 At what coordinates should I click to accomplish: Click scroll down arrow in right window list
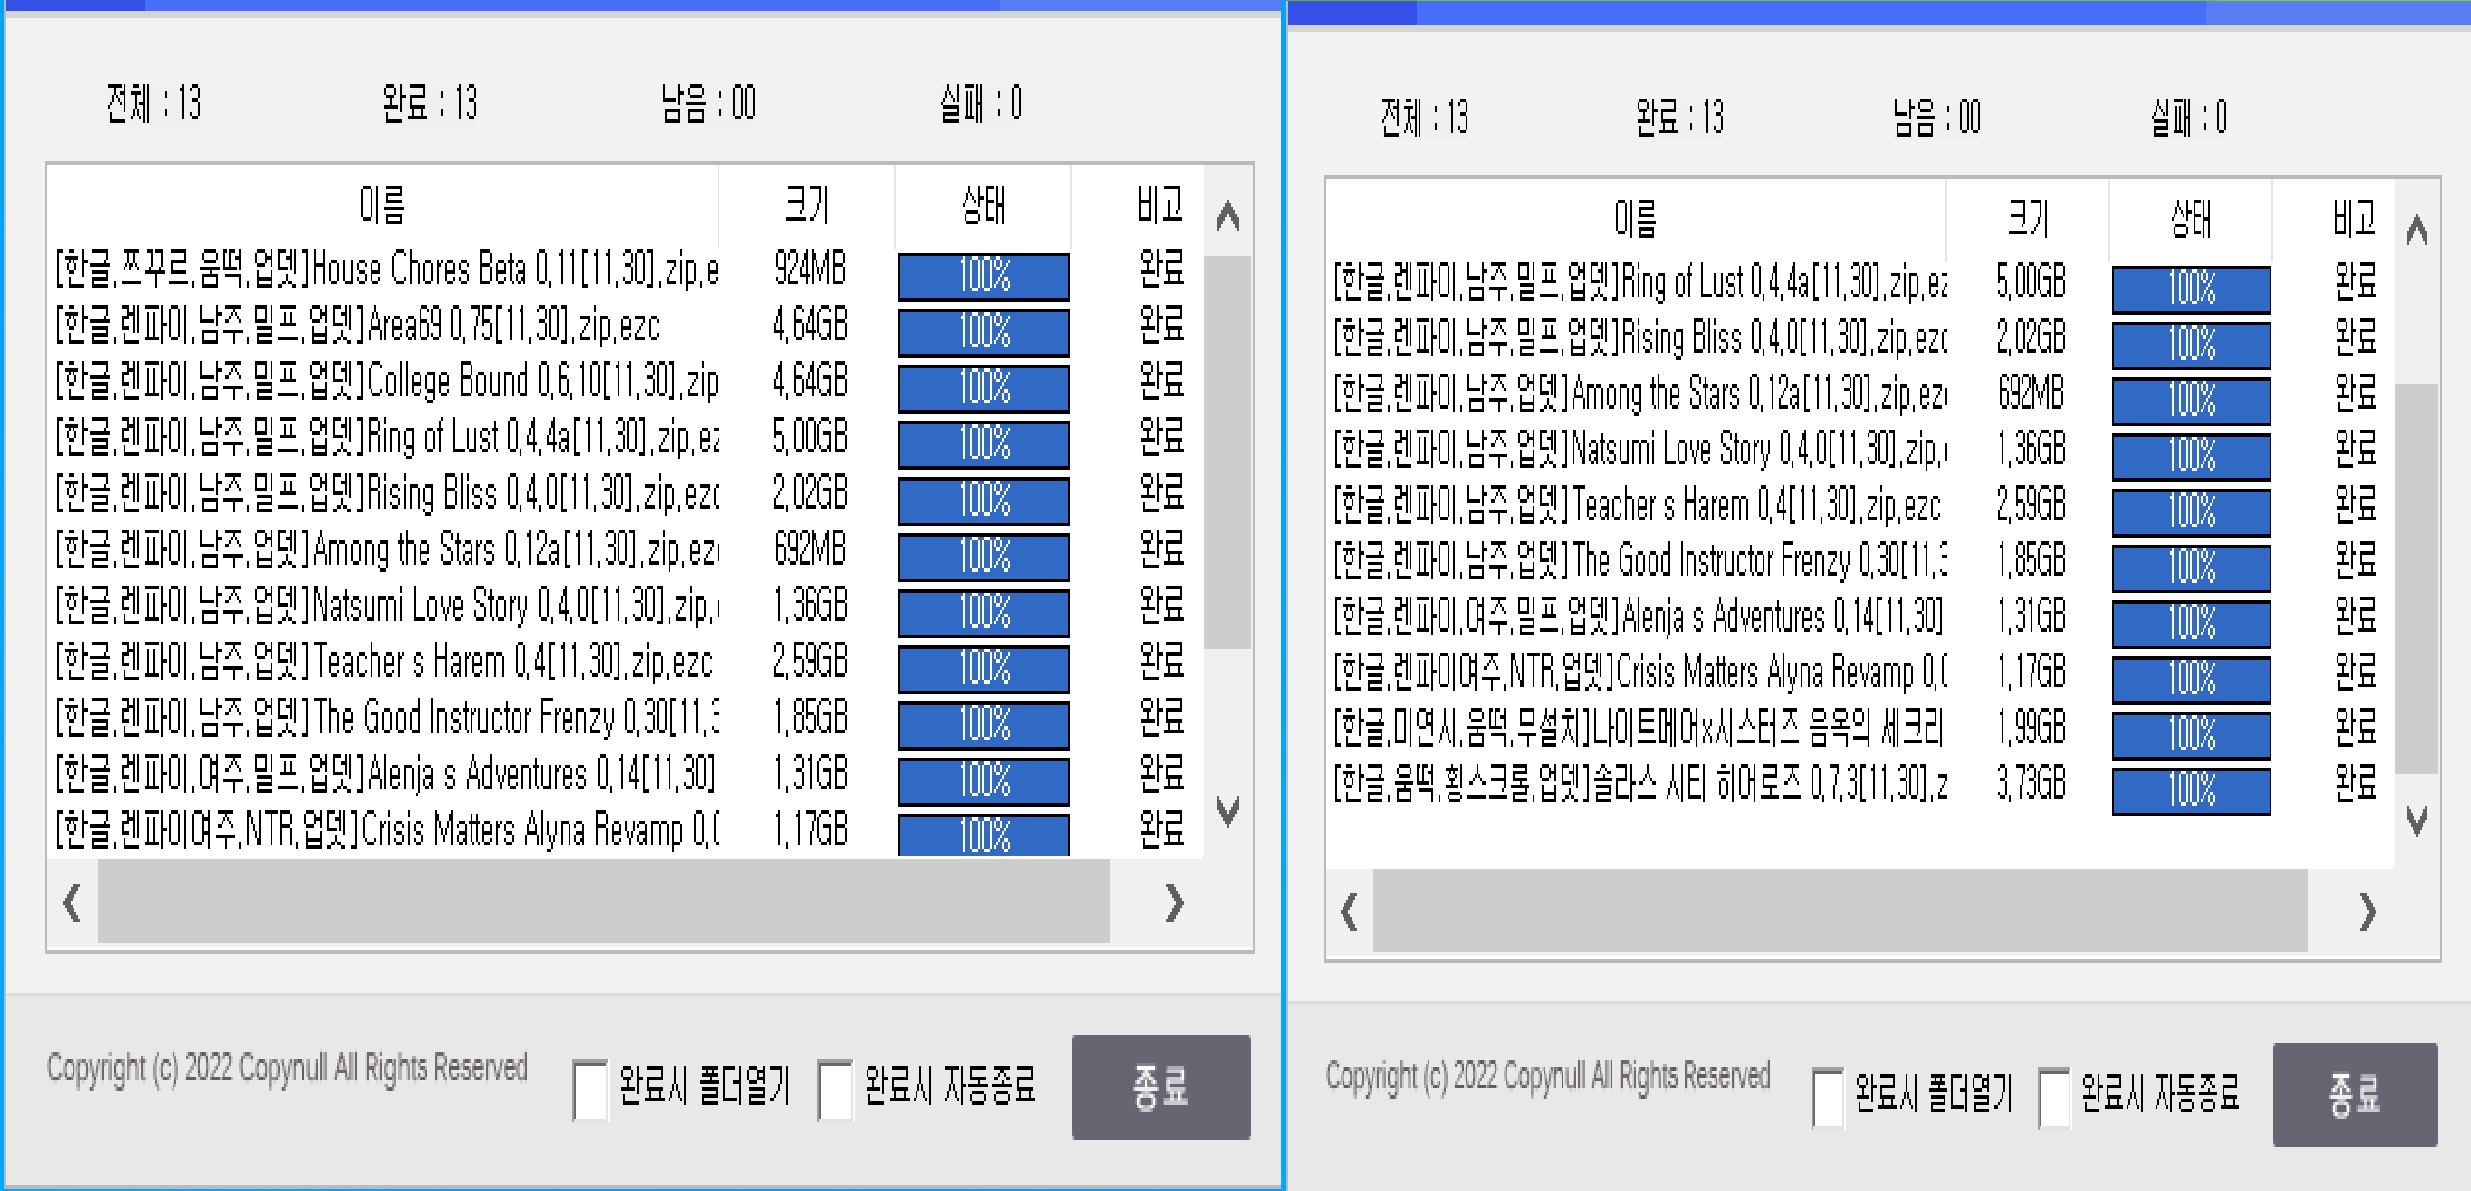pyautogui.click(x=2417, y=821)
